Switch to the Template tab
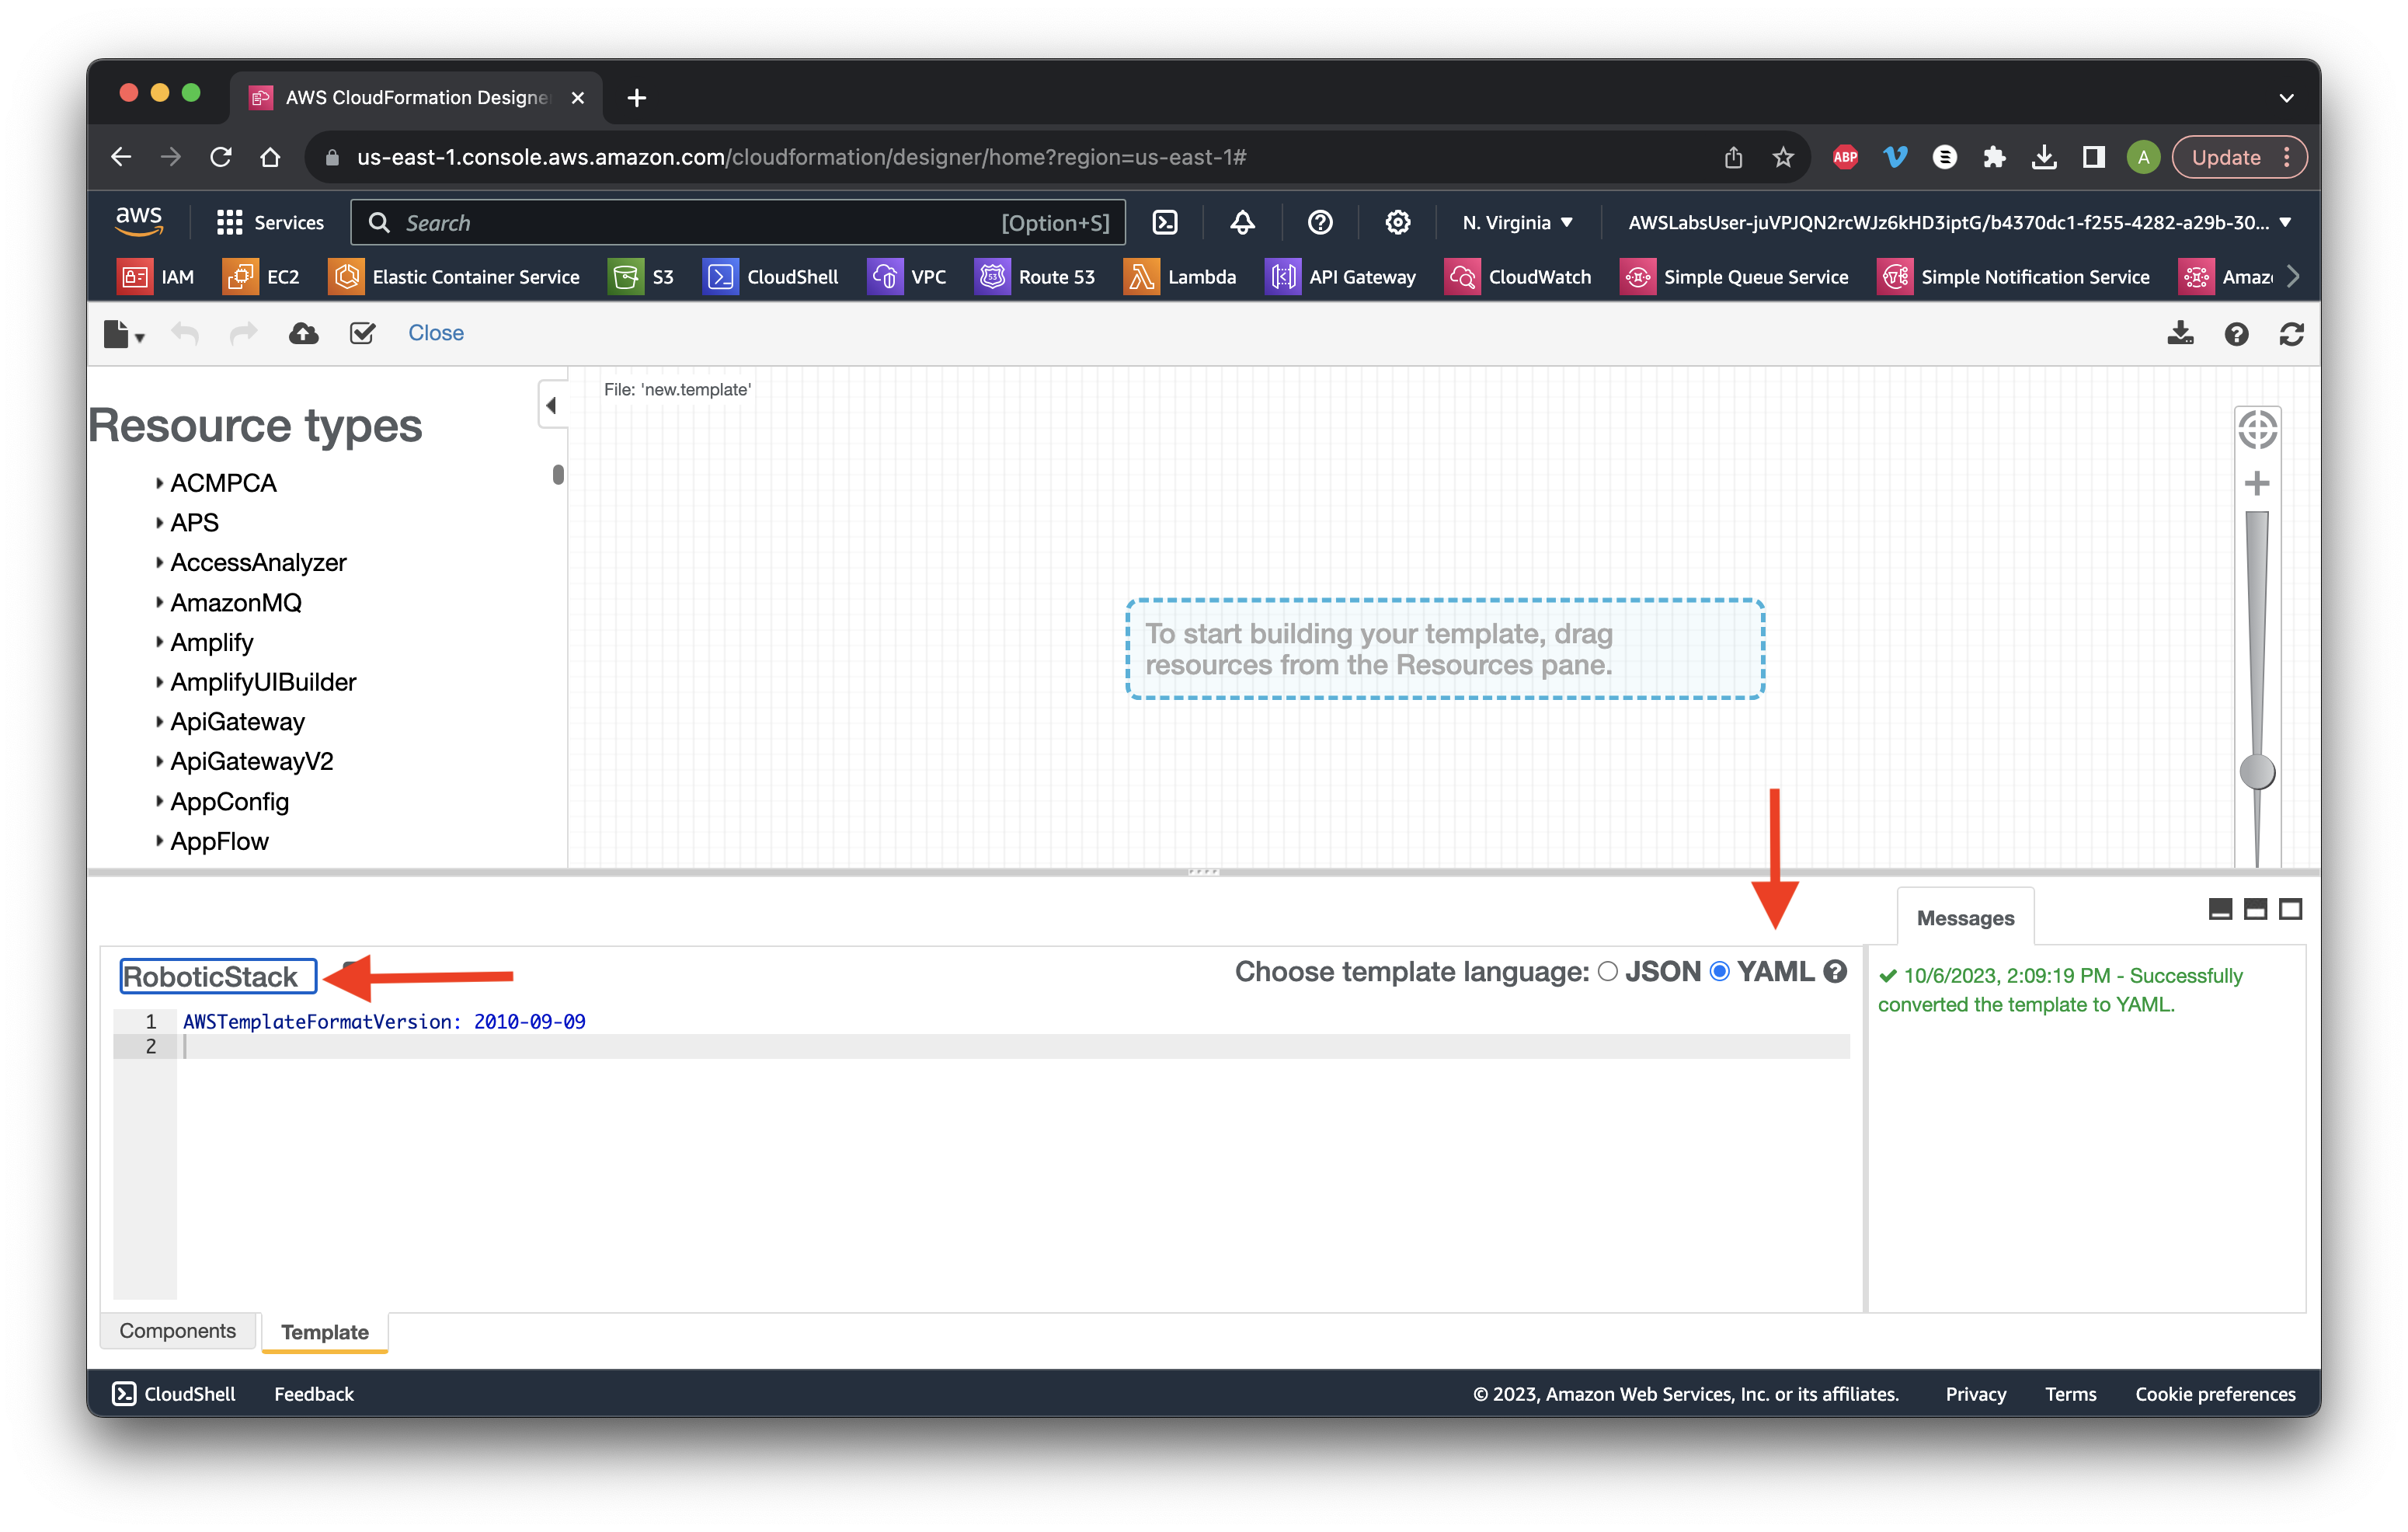This screenshot has width=2408, height=1532. pos(325,1332)
